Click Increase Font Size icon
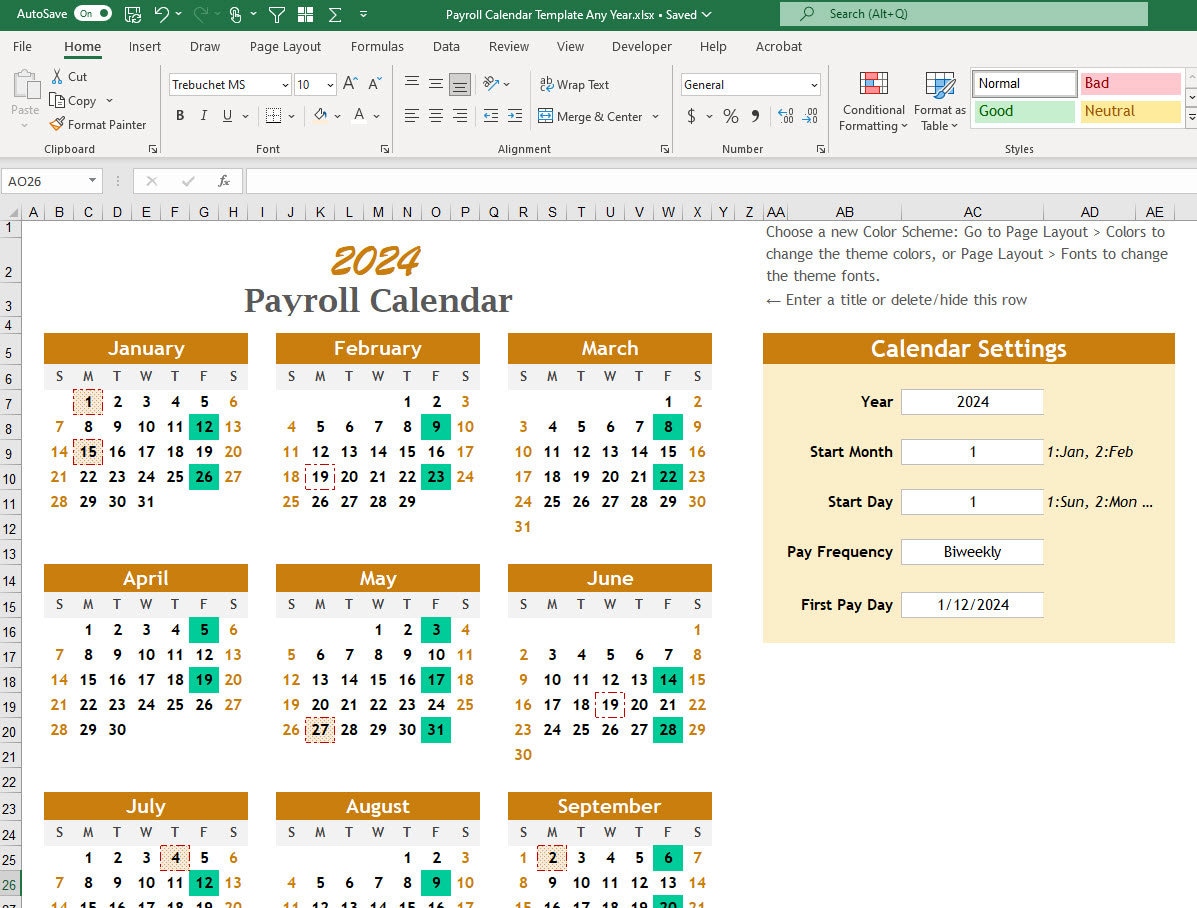Image resolution: width=1197 pixels, height=908 pixels. click(x=350, y=84)
